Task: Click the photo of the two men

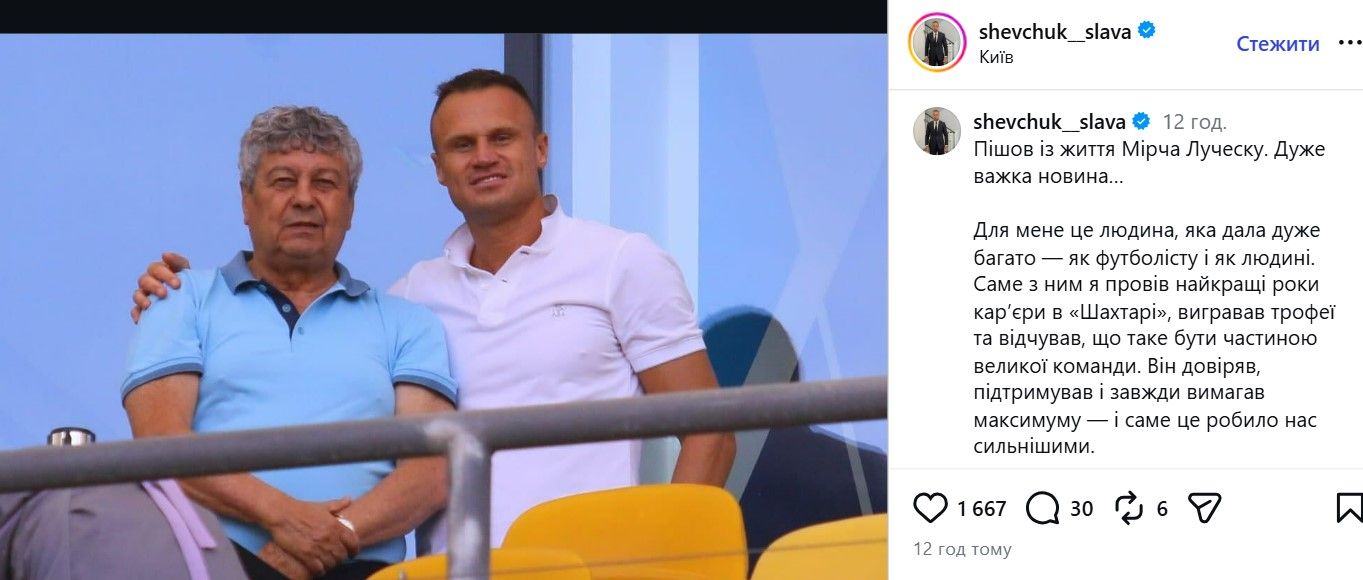Action: click(443, 306)
